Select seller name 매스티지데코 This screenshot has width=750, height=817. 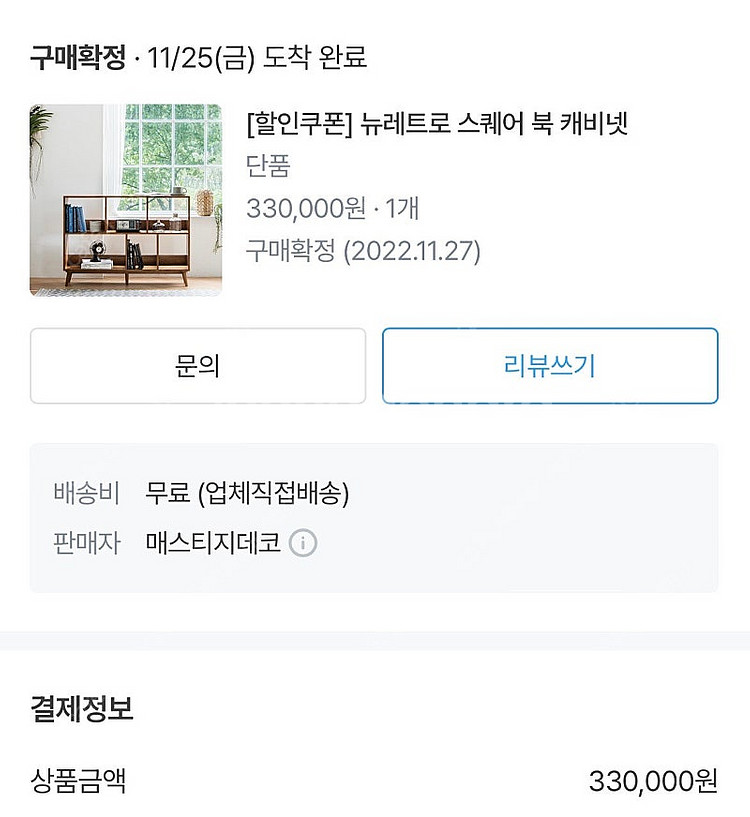tap(212, 543)
